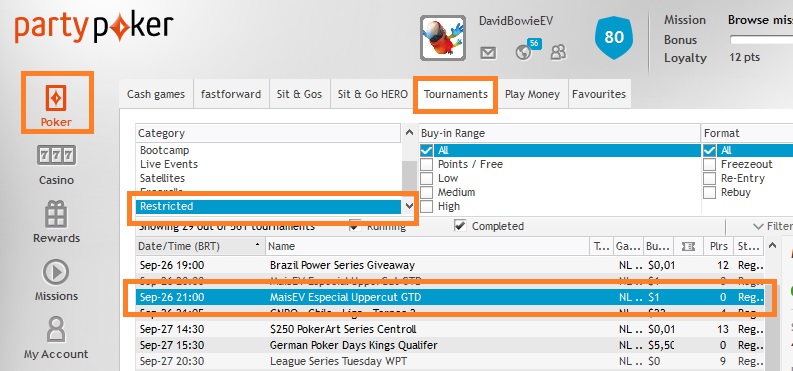793x371 pixels.
Task: Sort by Ga... game column header
Action: pos(628,246)
